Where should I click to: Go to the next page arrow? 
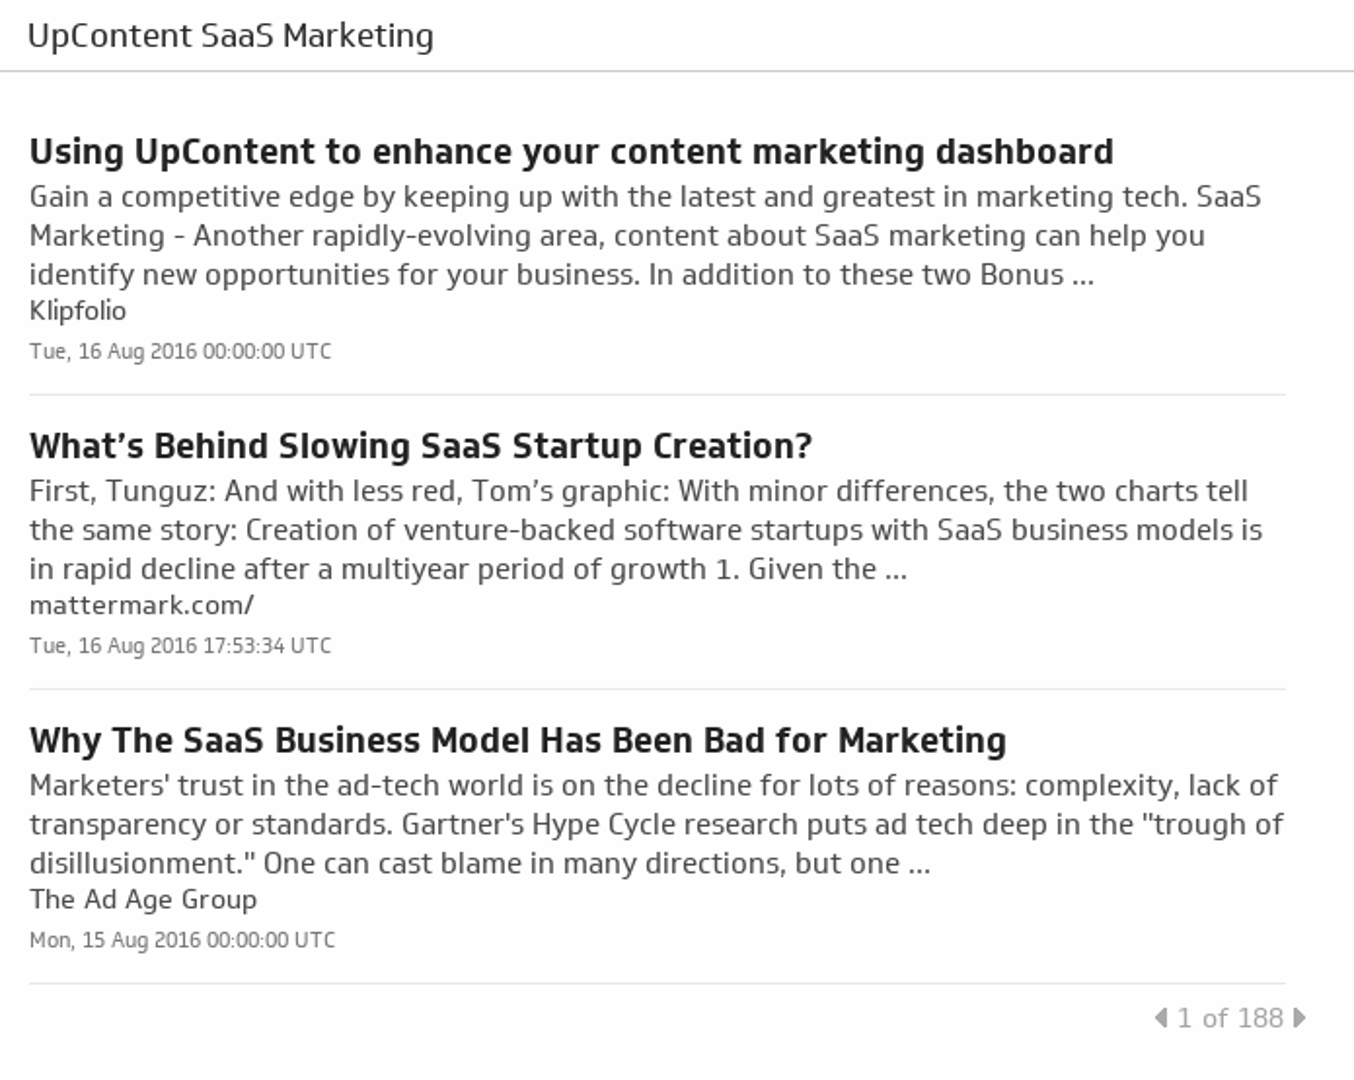1299,1018
